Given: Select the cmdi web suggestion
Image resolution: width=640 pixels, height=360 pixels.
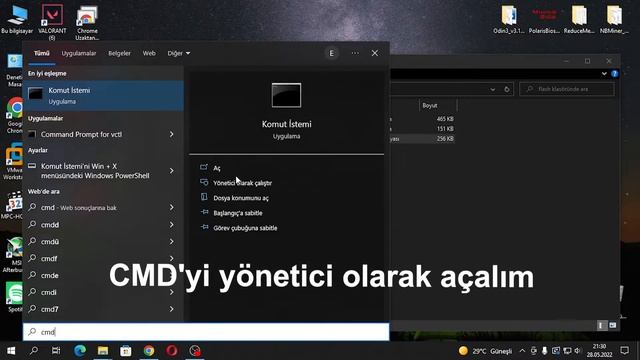Looking at the screenshot, I should click(96, 292).
